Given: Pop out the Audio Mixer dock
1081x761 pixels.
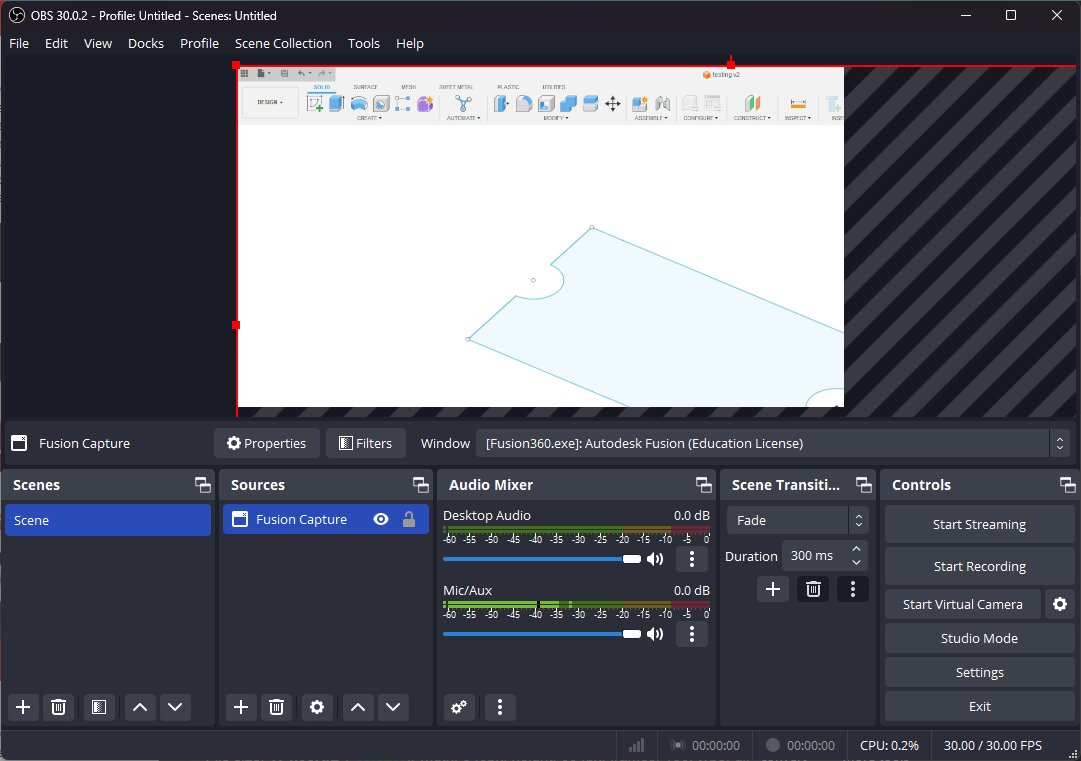Looking at the screenshot, I should 704,485.
